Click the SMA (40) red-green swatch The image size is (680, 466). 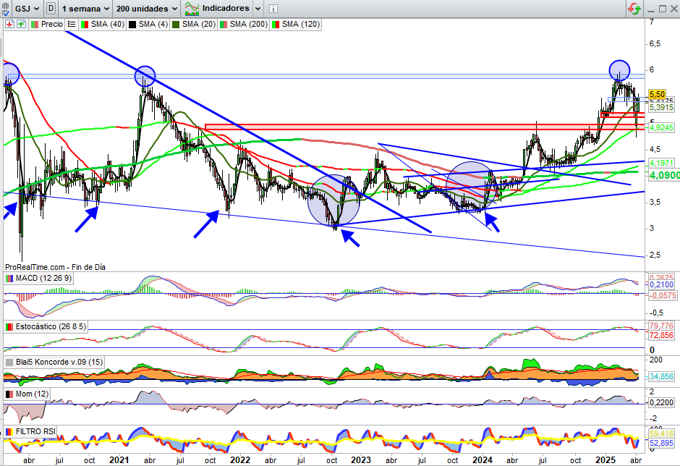(85, 24)
